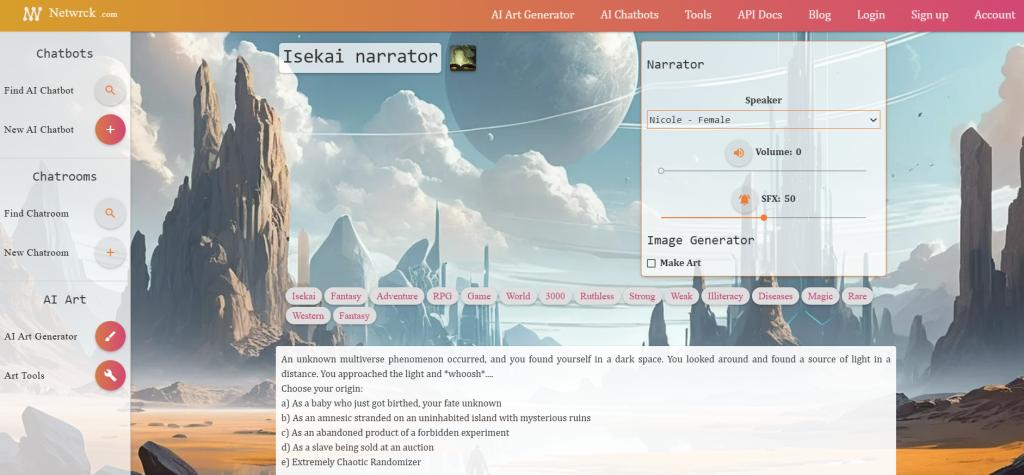
Task: Click option text 'Extremely Chaotic Randomizer'
Action: tap(357, 462)
